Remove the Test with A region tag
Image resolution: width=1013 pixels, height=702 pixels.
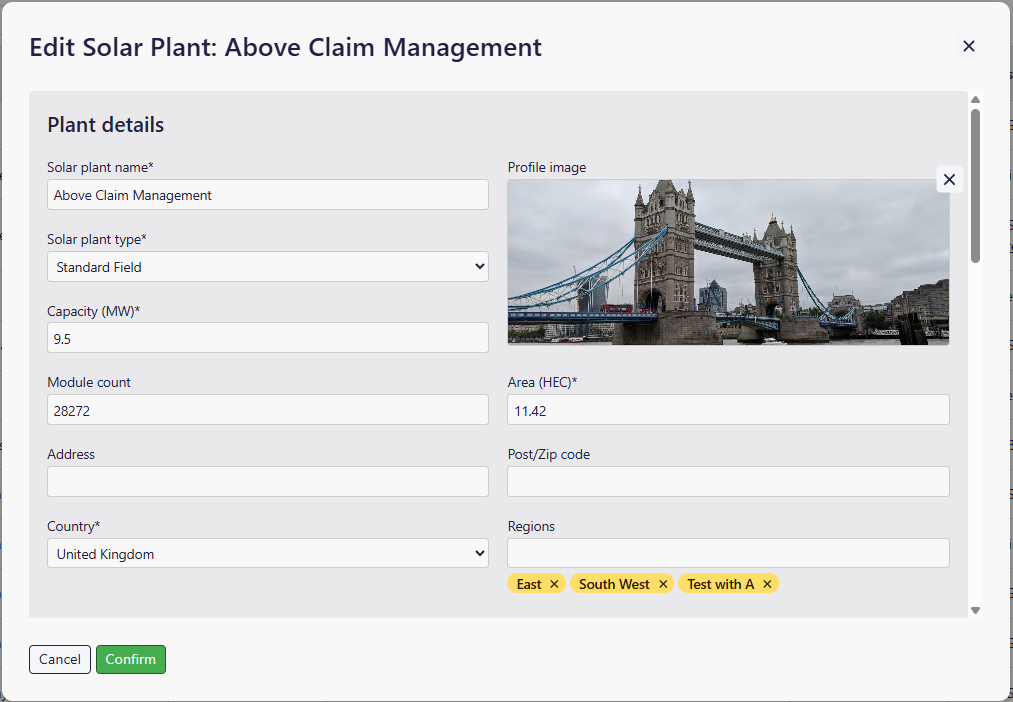[x=767, y=584]
